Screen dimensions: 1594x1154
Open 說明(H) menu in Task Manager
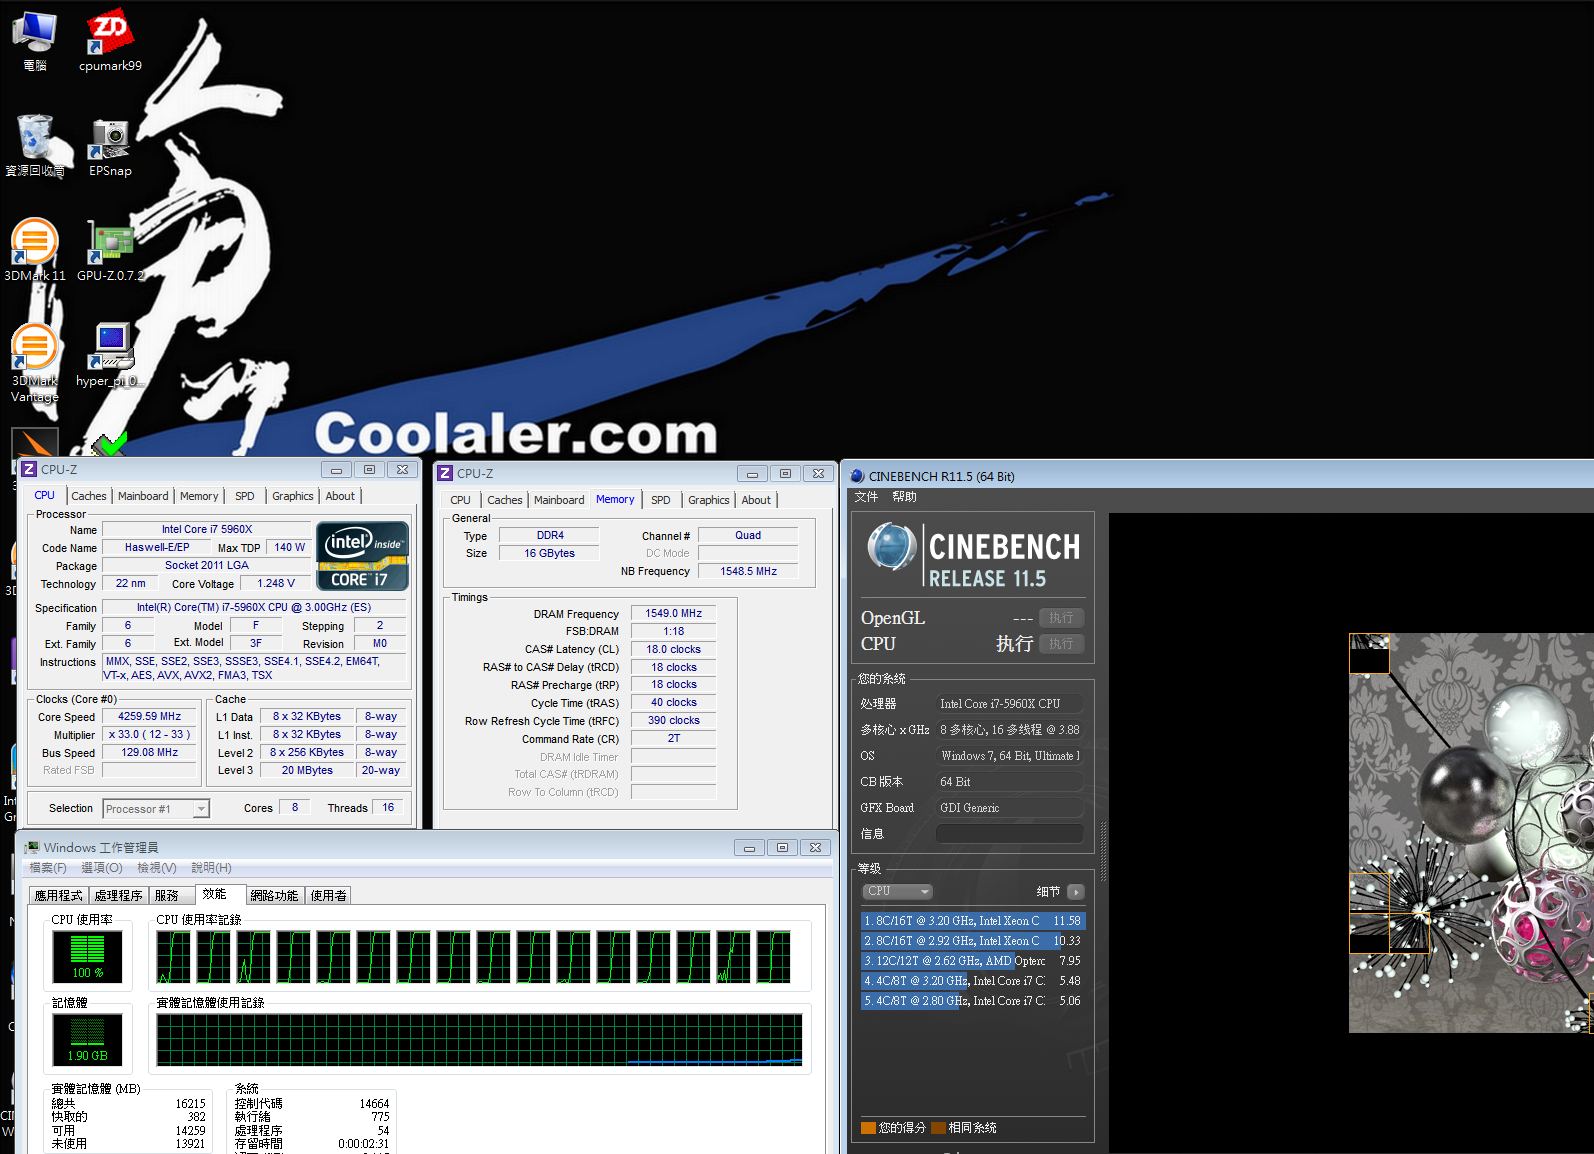pos(211,868)
